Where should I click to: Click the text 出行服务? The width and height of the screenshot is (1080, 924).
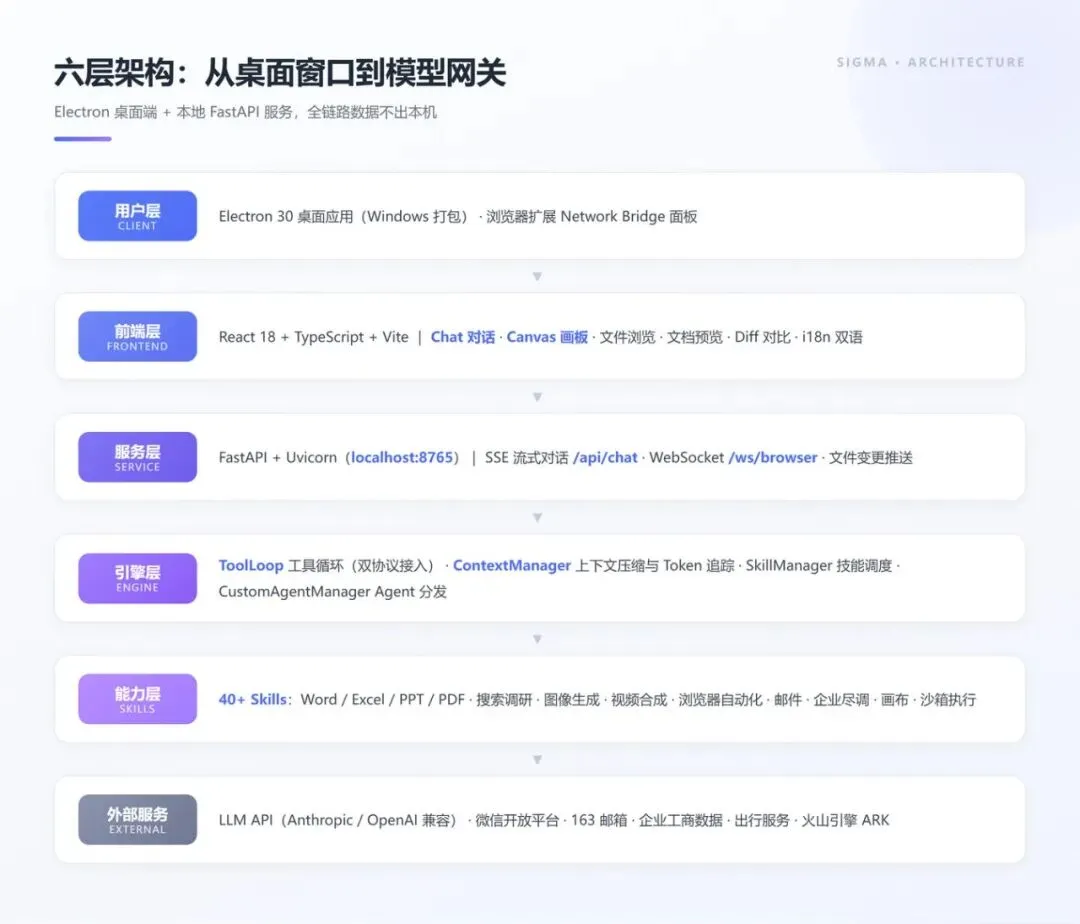762,820
